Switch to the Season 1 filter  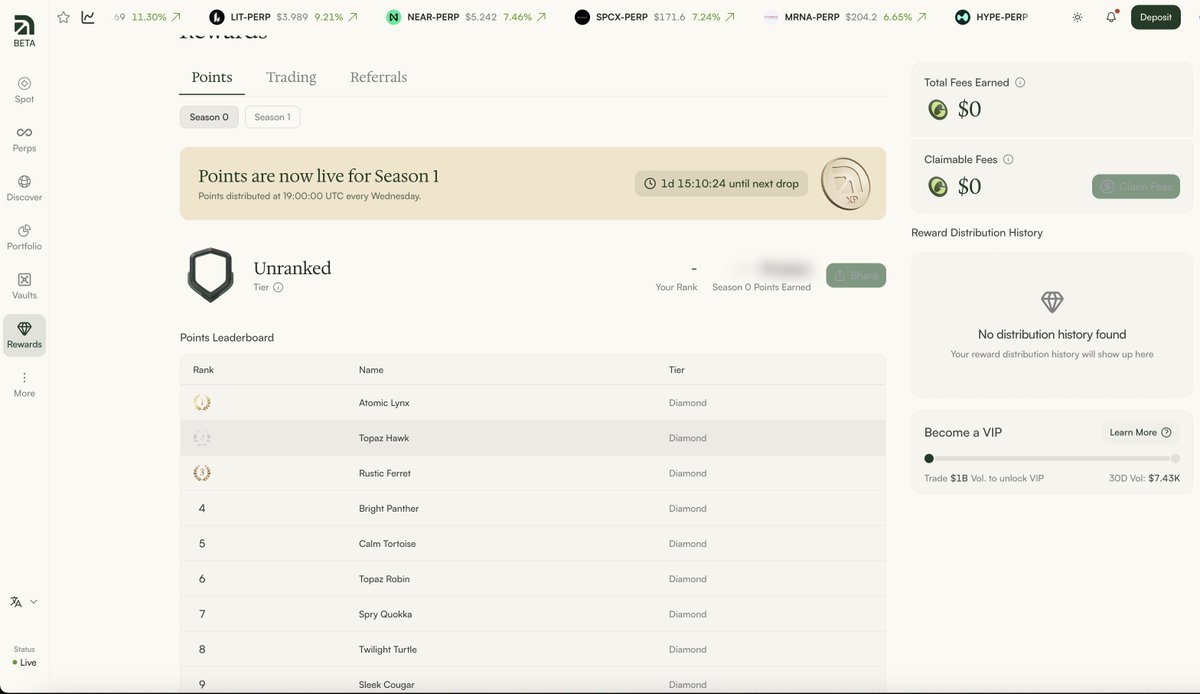[272, 117]
